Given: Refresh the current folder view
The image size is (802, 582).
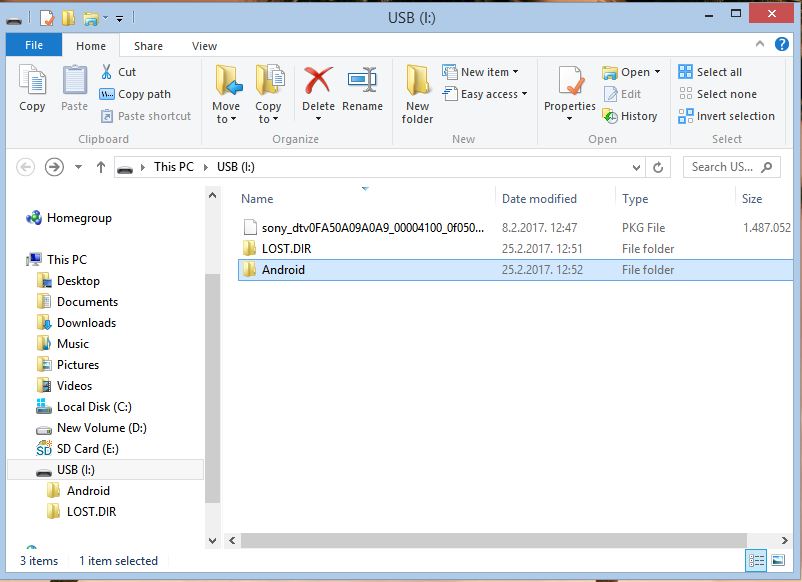Looking at the screenshot, I should pos(657,167).
